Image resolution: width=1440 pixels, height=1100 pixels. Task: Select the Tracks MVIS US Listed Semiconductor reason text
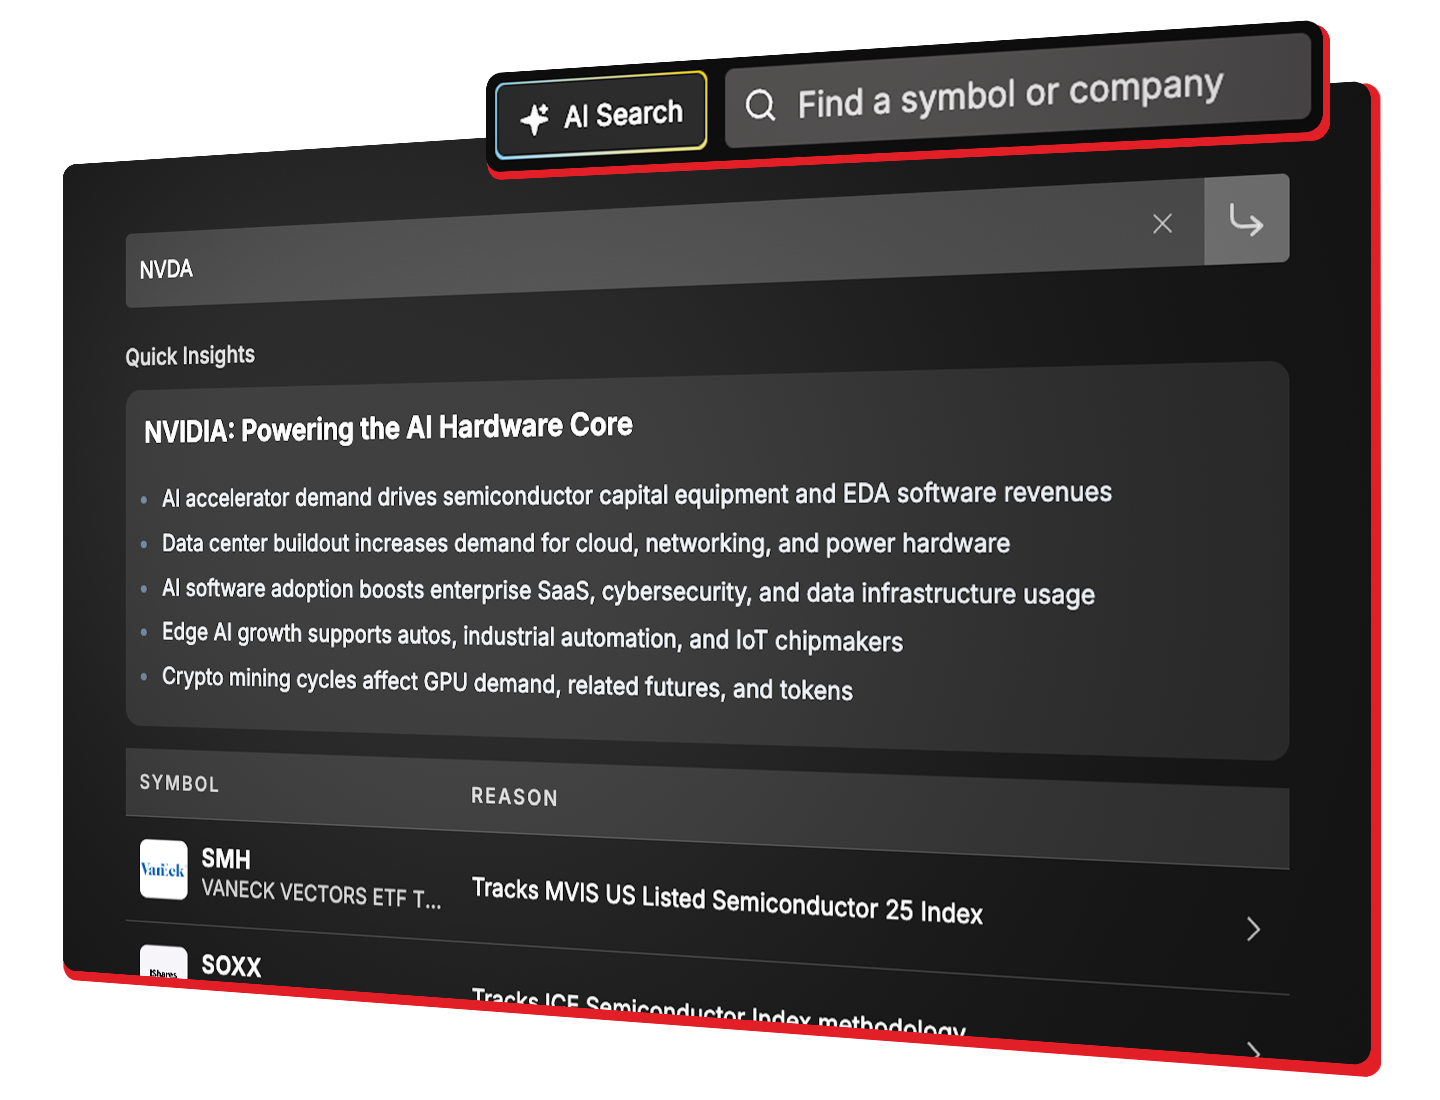(727, 901)
